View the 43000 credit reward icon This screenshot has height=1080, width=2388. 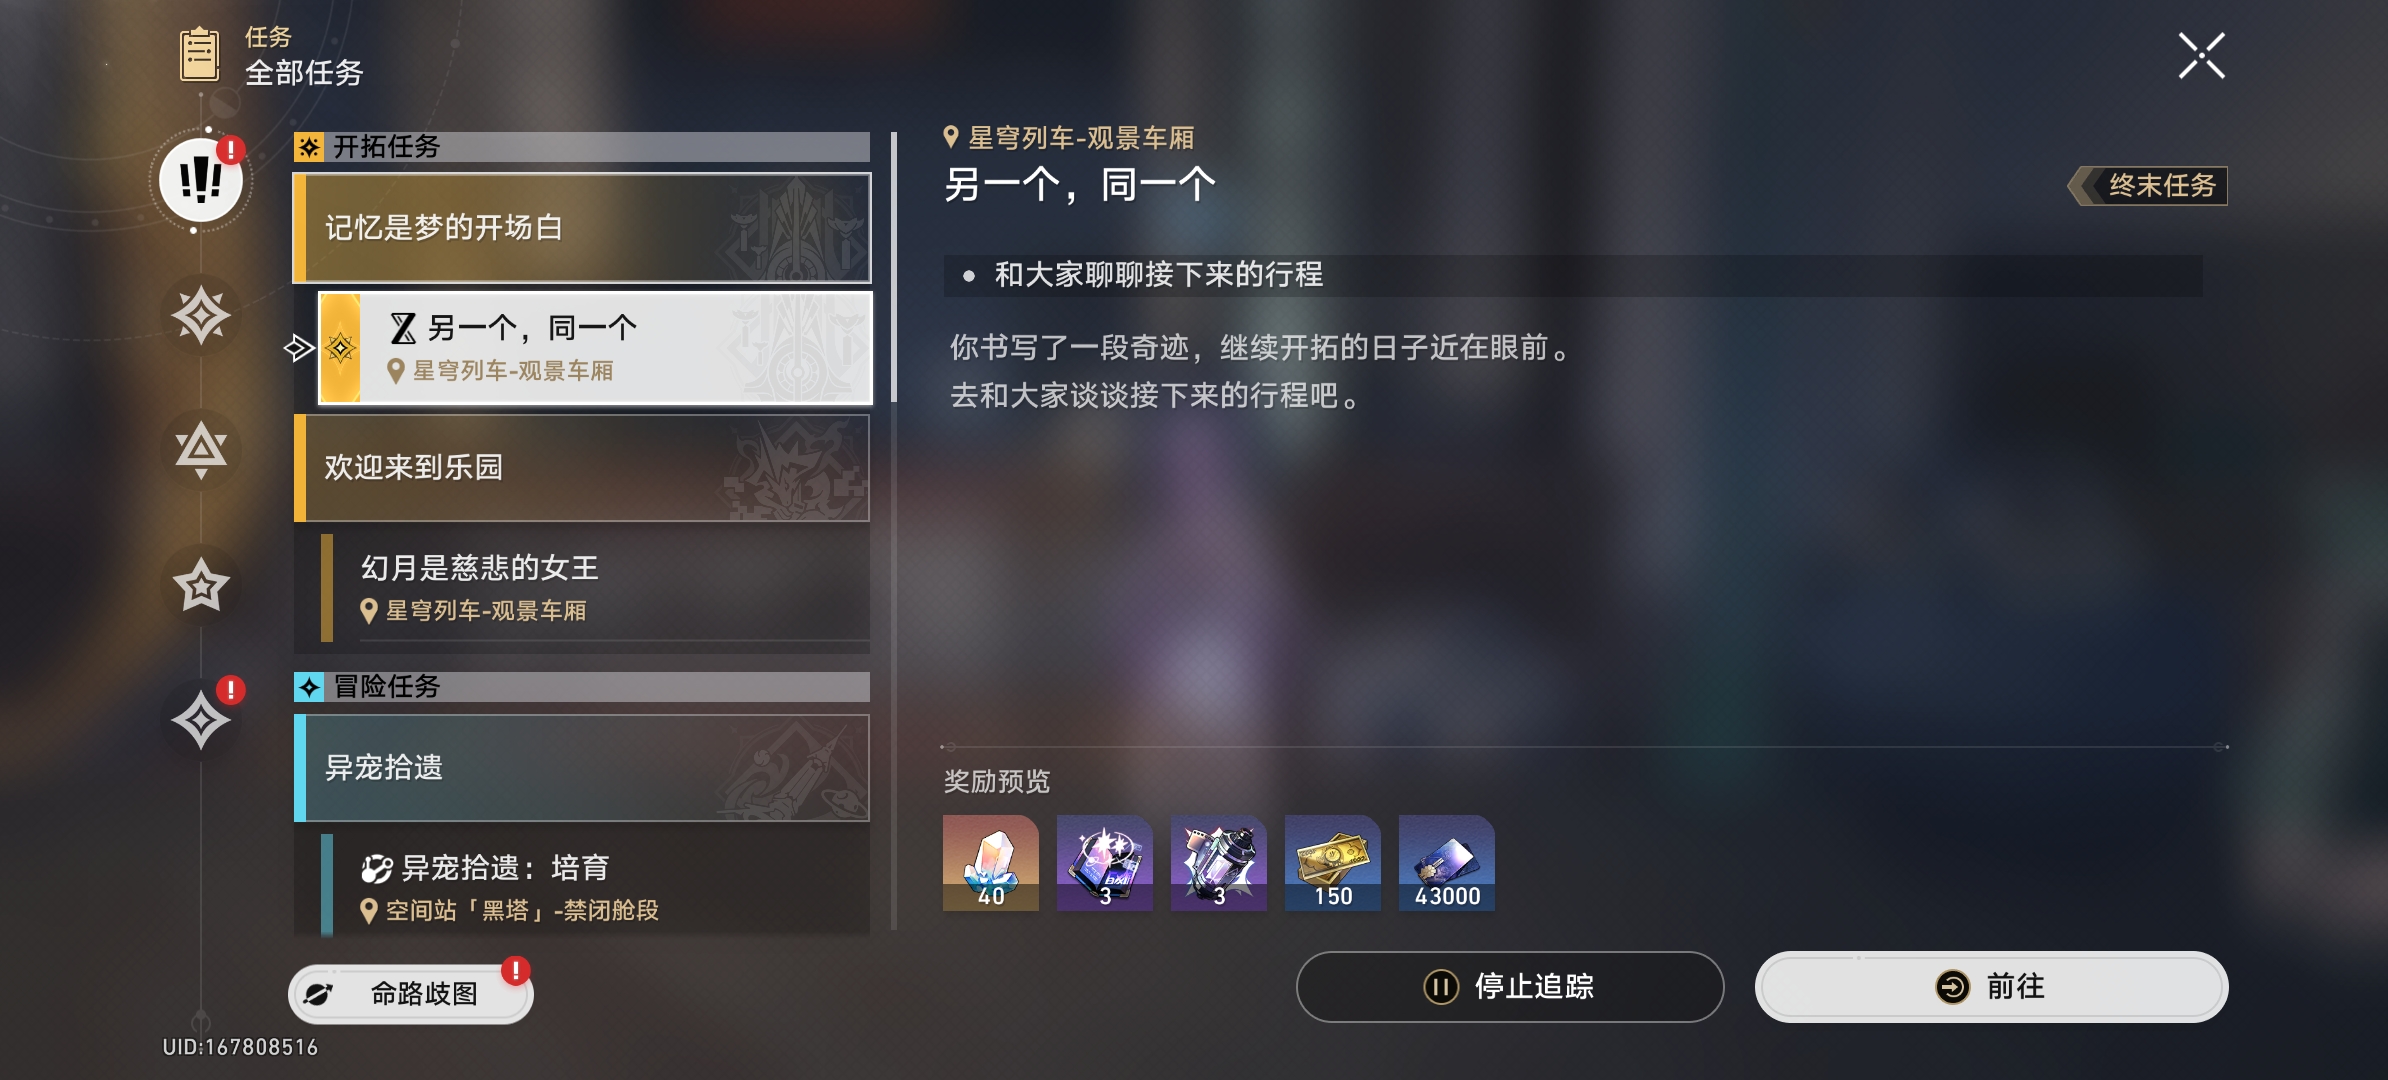coord(1446,863)
